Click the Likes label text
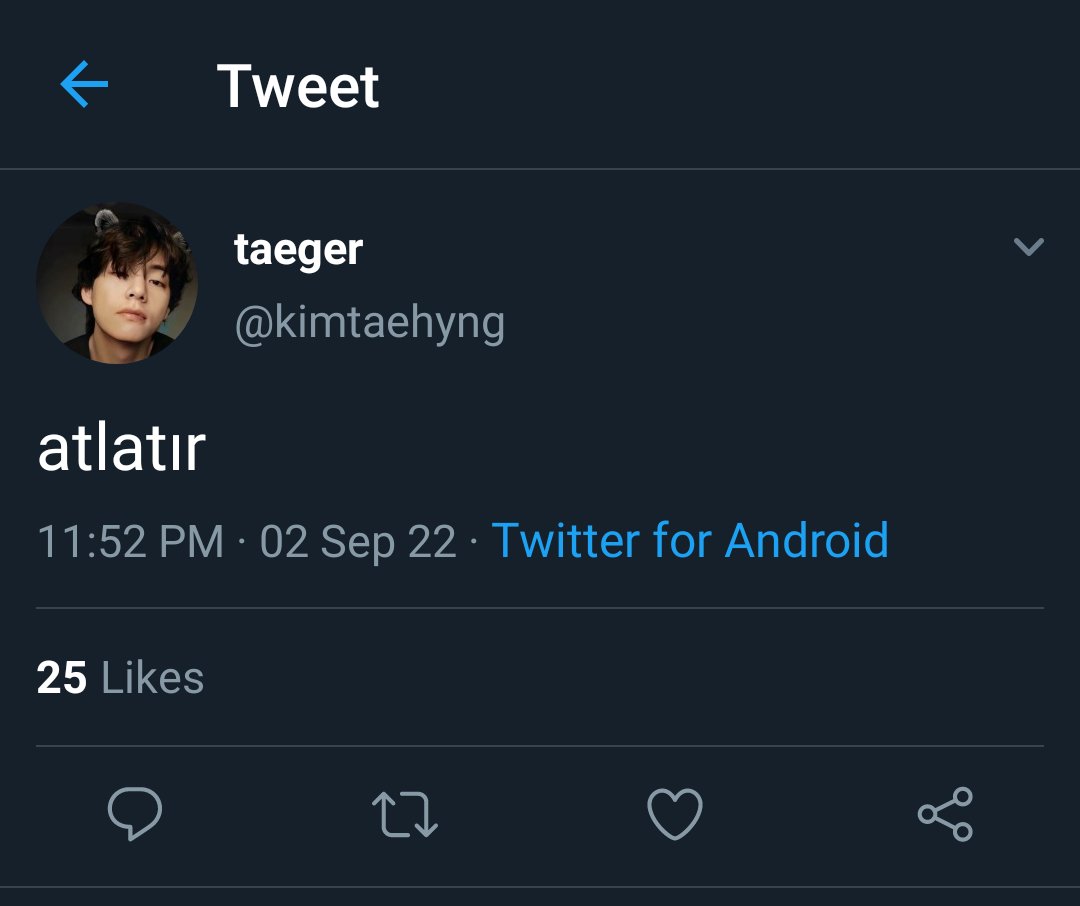This screenshot has height=906, width=1080. [153, 678]
